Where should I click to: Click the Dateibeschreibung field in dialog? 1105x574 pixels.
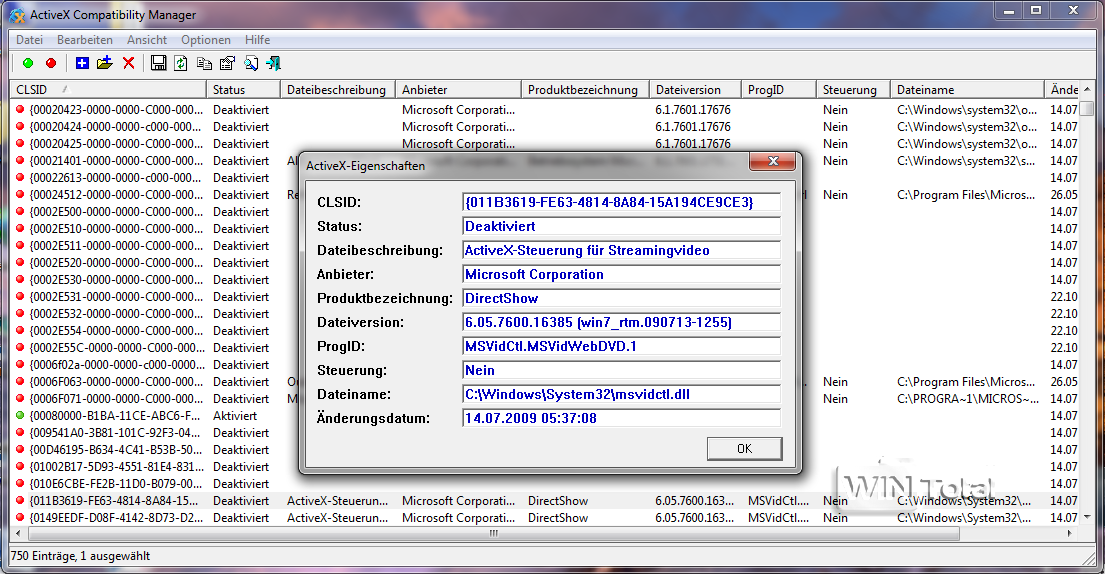pyautogui.click(x=622, y=250)
